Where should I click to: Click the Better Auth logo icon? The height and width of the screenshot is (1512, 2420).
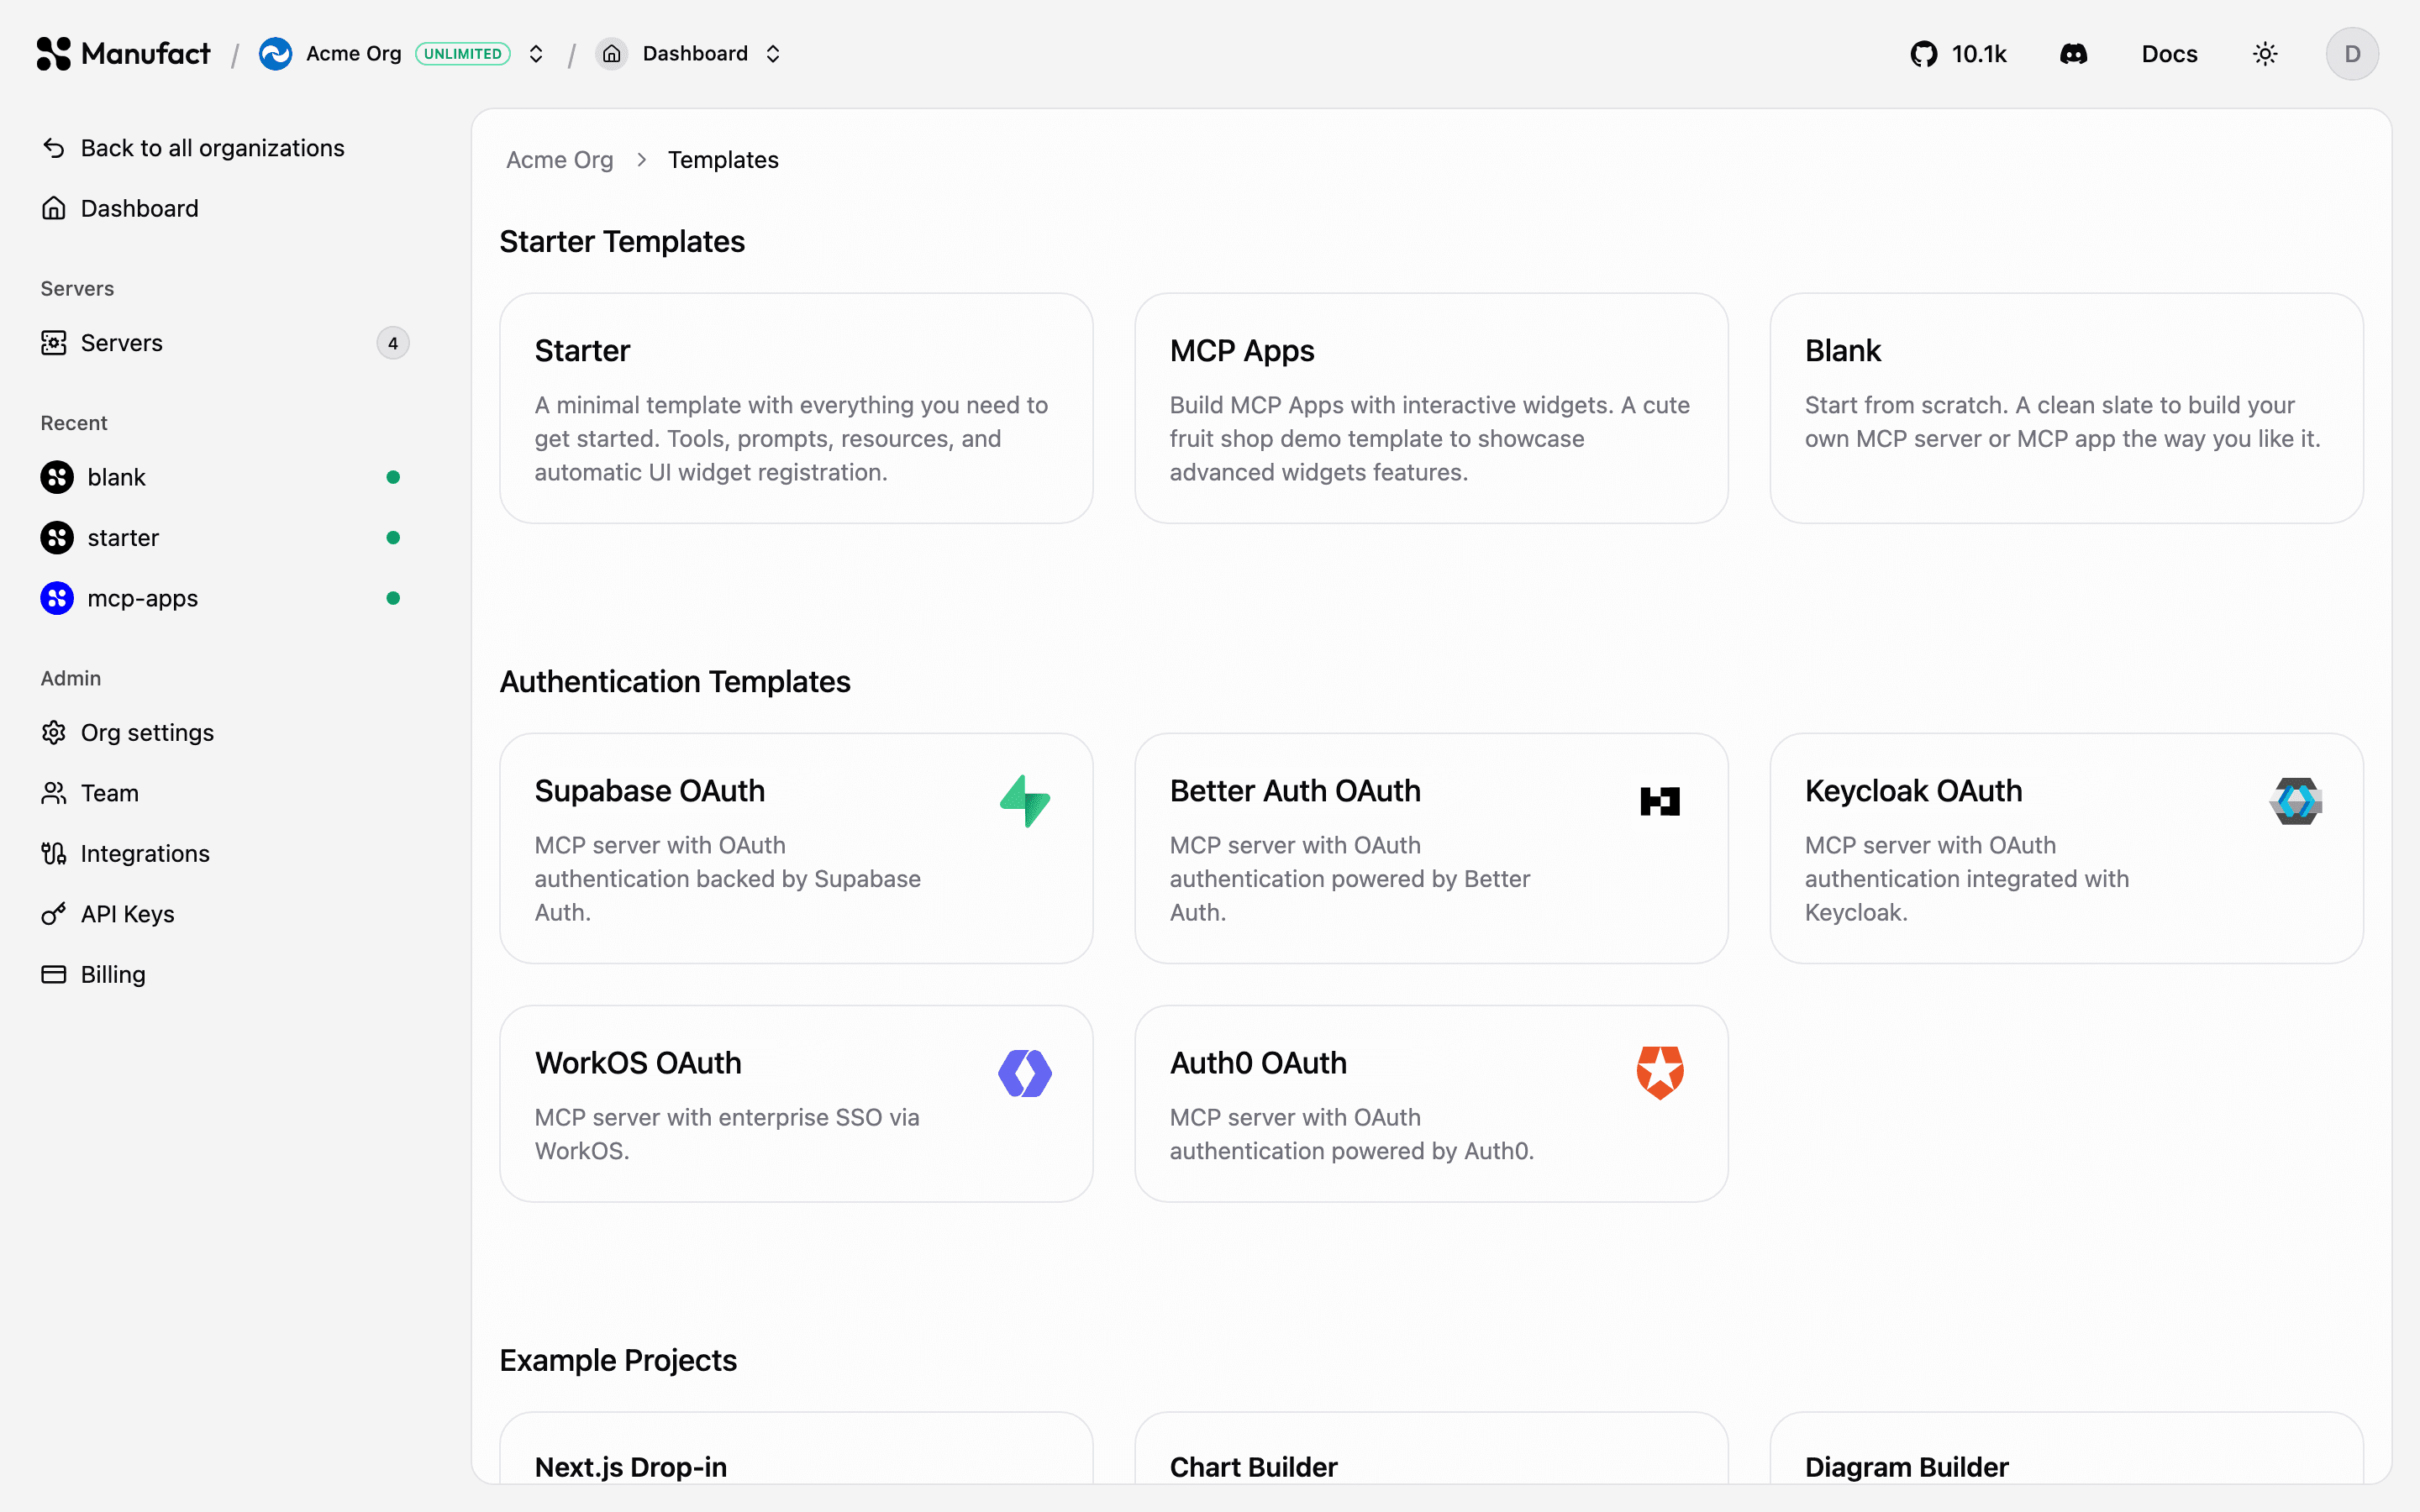point(1660,801)
